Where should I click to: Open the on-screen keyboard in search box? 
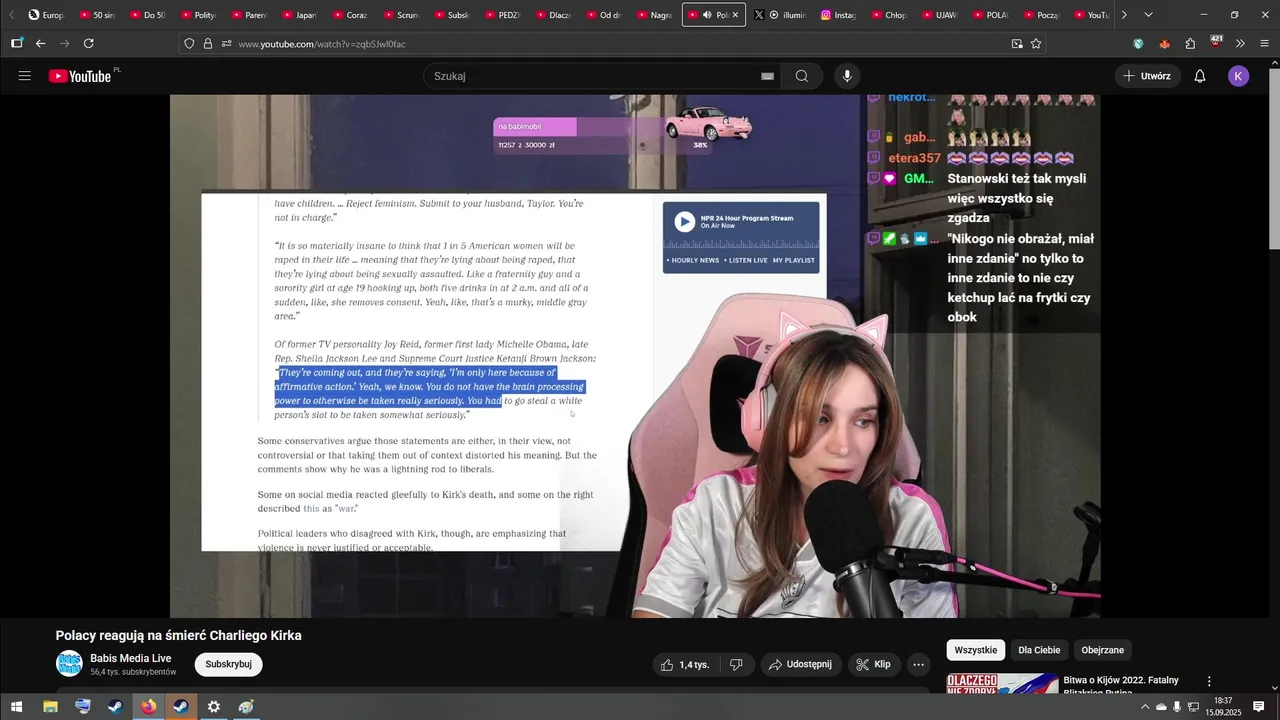coord(768,76)
